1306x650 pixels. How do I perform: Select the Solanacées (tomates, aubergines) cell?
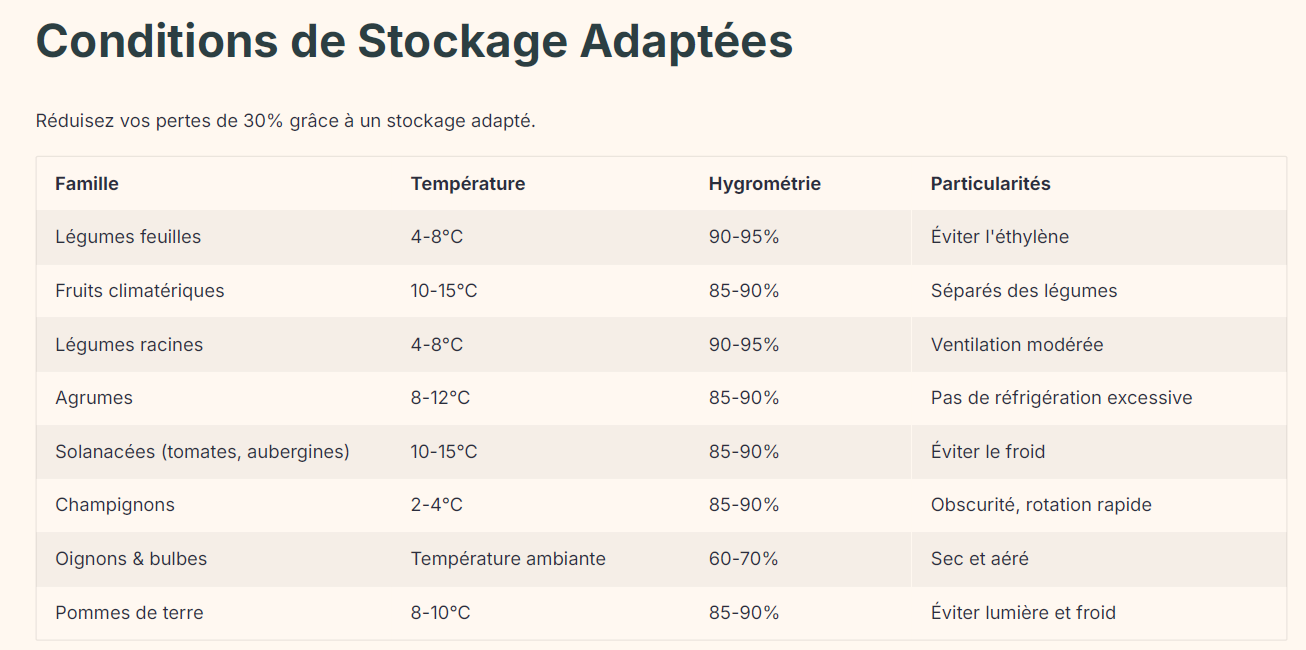pos(202,452)
